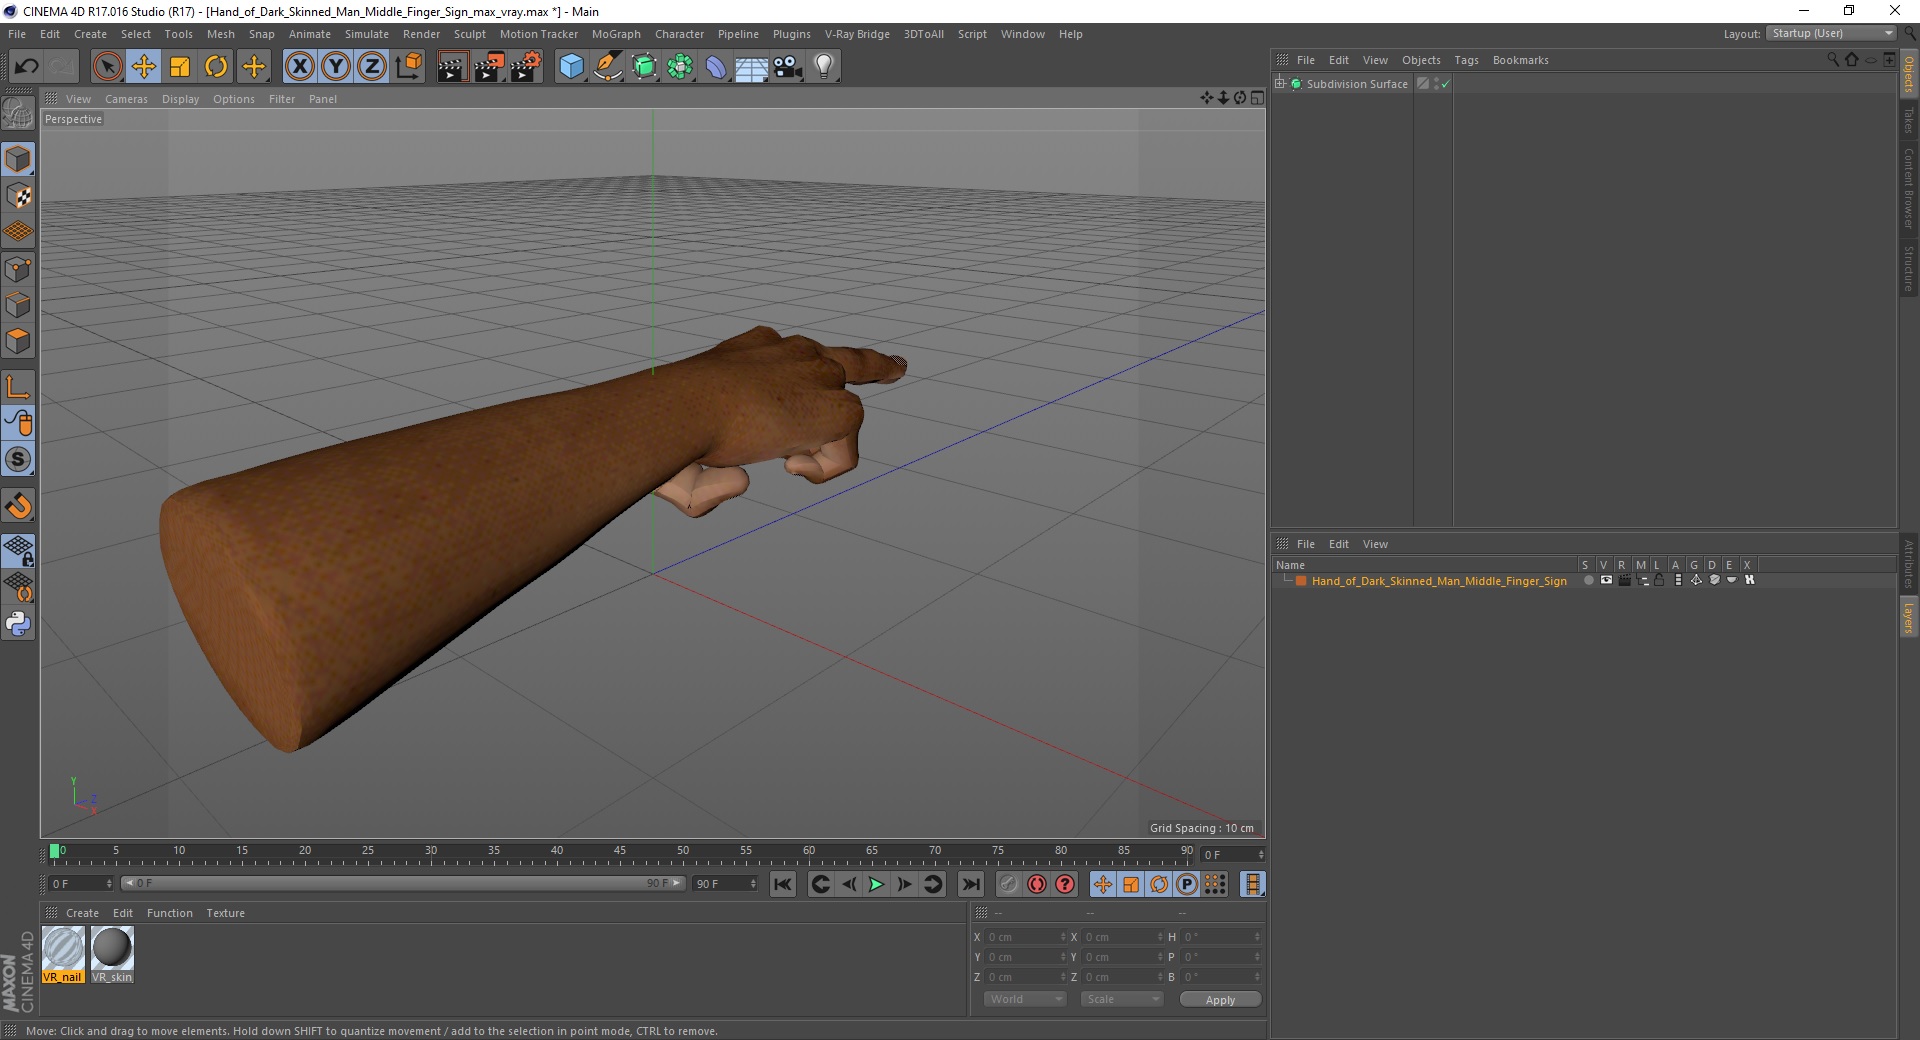
Task: Click the orange layer color swatch
Action: 1301,581
